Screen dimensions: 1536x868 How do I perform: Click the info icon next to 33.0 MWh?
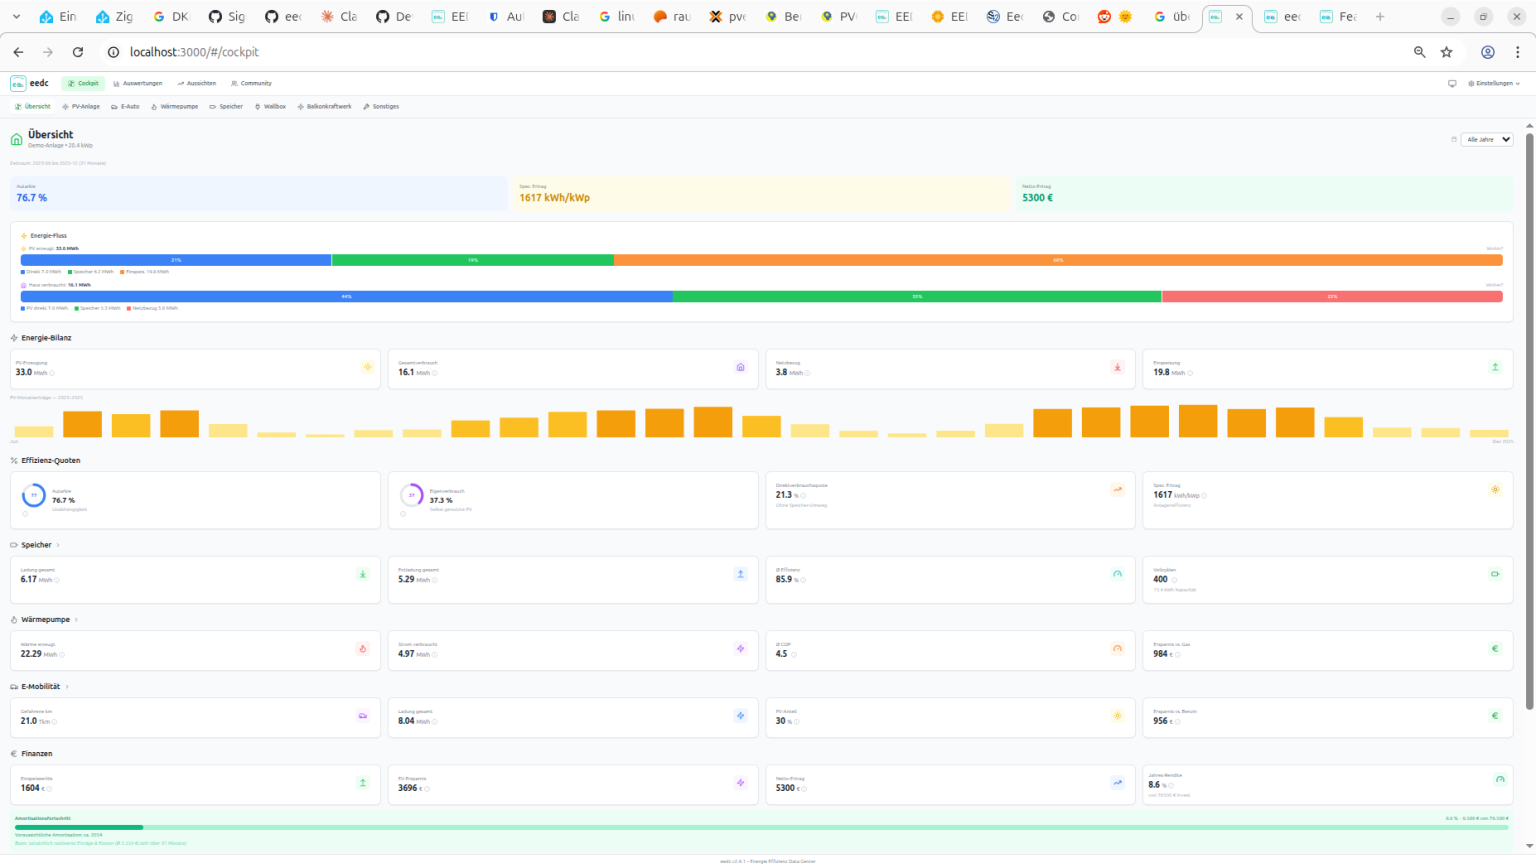(52, 373)
